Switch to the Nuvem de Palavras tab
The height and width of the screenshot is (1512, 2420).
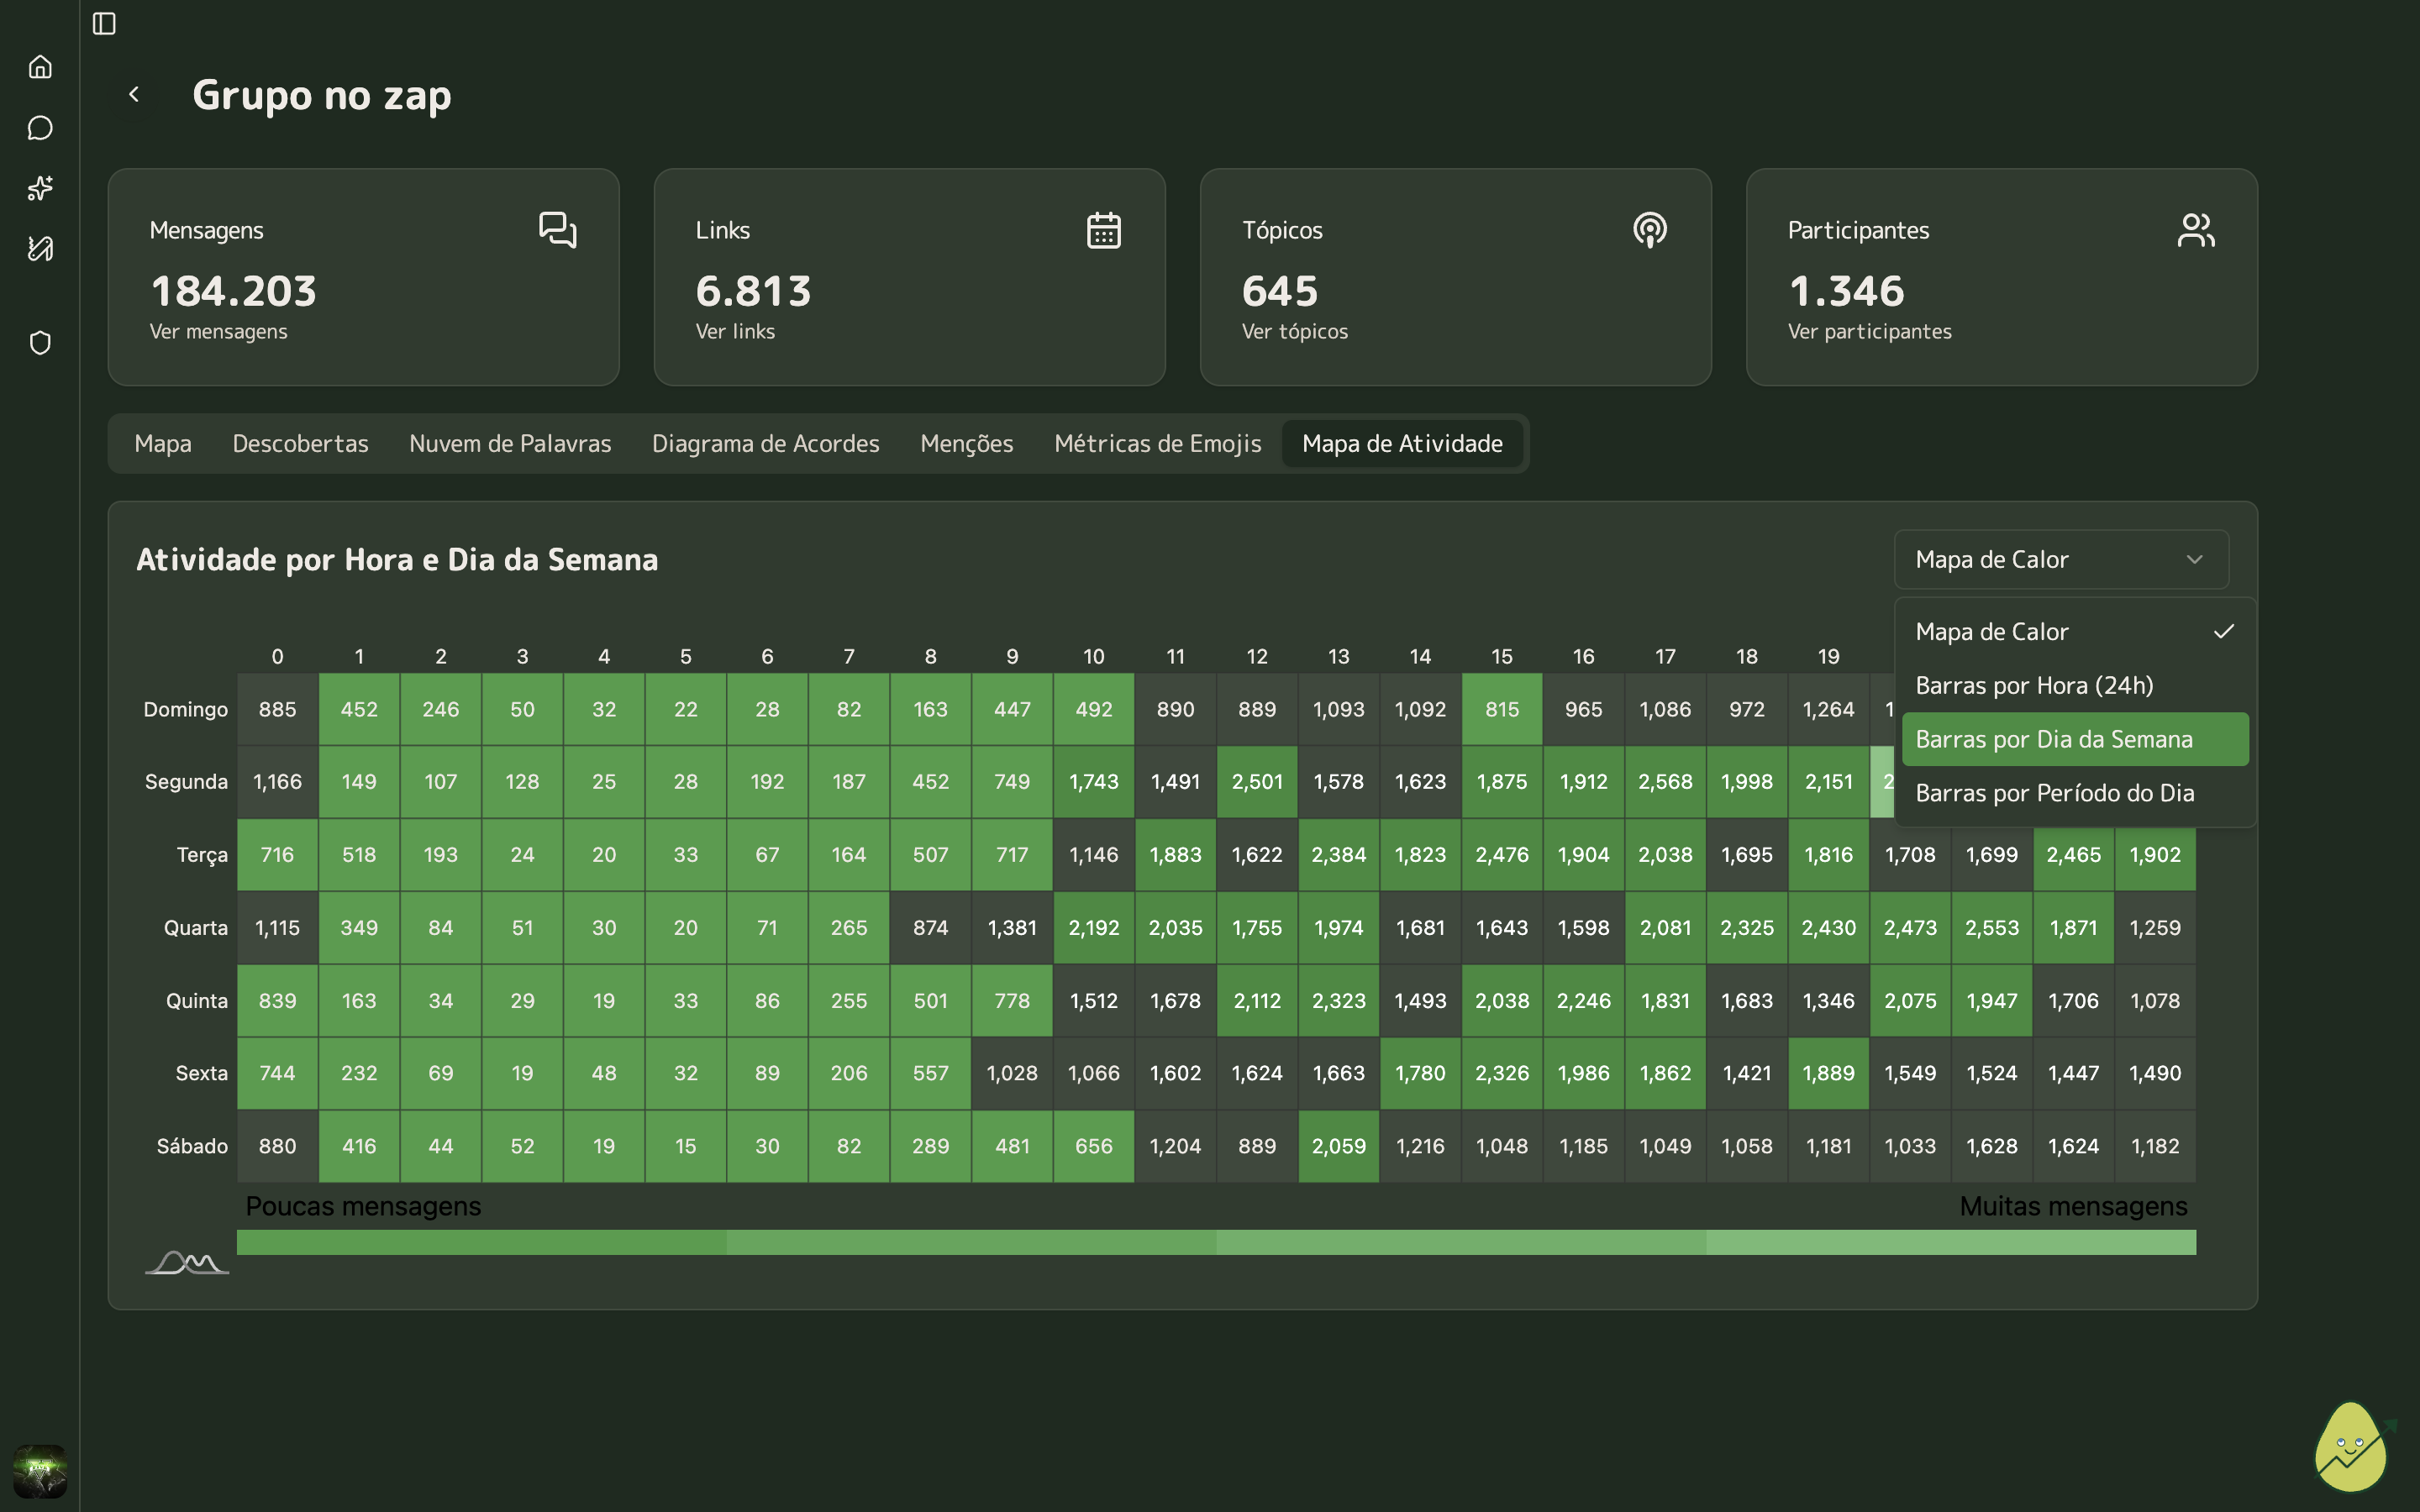[x=510, y=443]
